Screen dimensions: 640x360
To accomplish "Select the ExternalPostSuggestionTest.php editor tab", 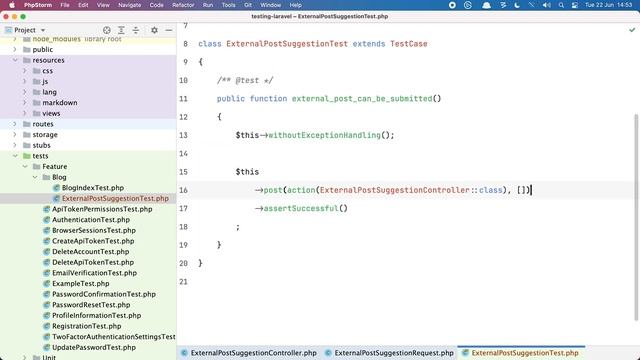I will [521, 353].
